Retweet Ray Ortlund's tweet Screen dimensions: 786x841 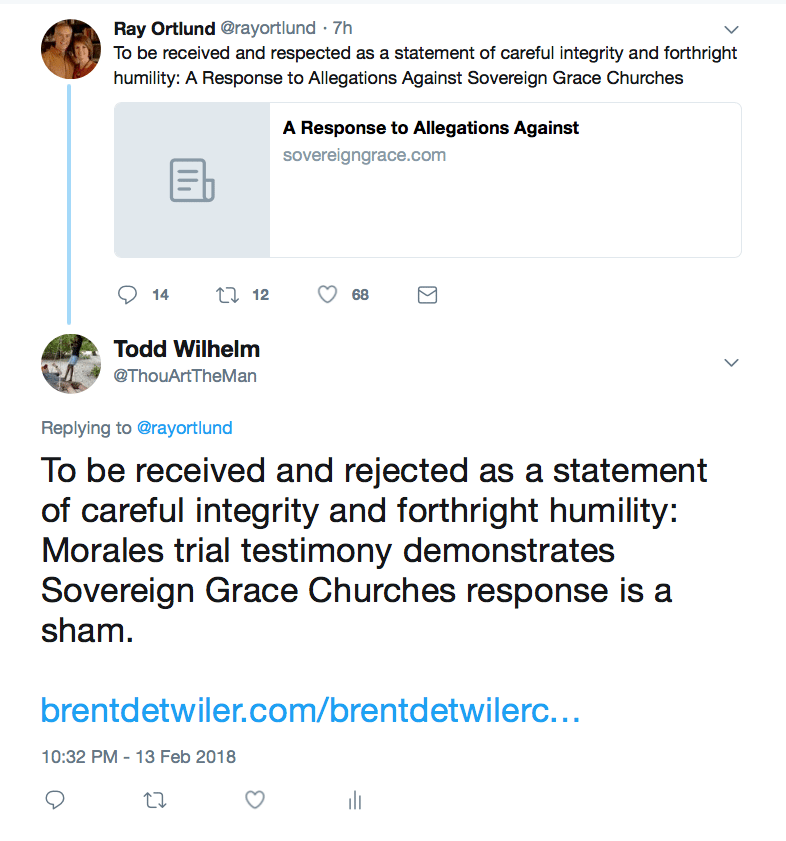(227, 294)
